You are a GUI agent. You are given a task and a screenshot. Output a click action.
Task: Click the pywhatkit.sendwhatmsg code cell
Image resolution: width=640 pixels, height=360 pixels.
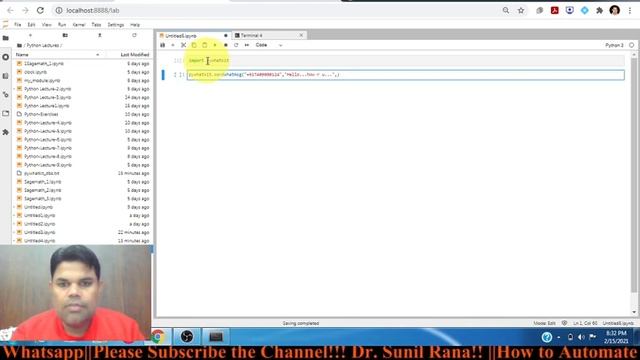click(x=405, y=75)
